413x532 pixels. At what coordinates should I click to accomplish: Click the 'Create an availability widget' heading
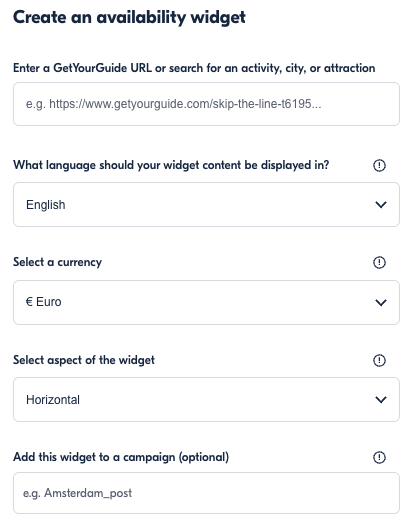(x=129, y=17)
